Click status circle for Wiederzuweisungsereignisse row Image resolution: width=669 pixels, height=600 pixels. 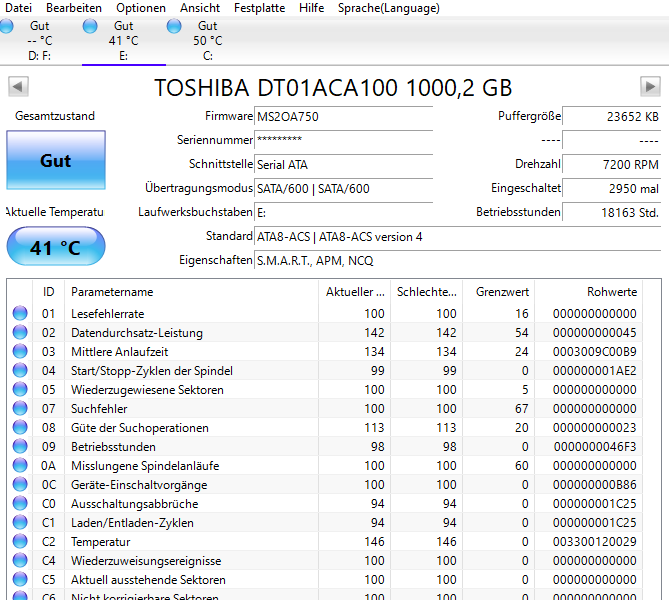pos(20,560)
